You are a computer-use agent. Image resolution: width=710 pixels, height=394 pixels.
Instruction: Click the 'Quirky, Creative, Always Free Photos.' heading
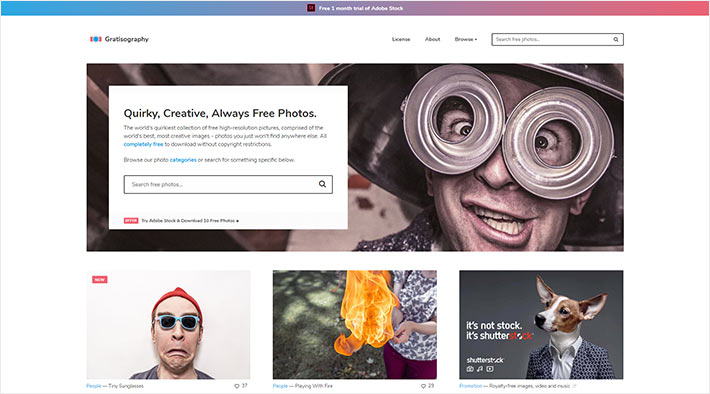point(220,113)
